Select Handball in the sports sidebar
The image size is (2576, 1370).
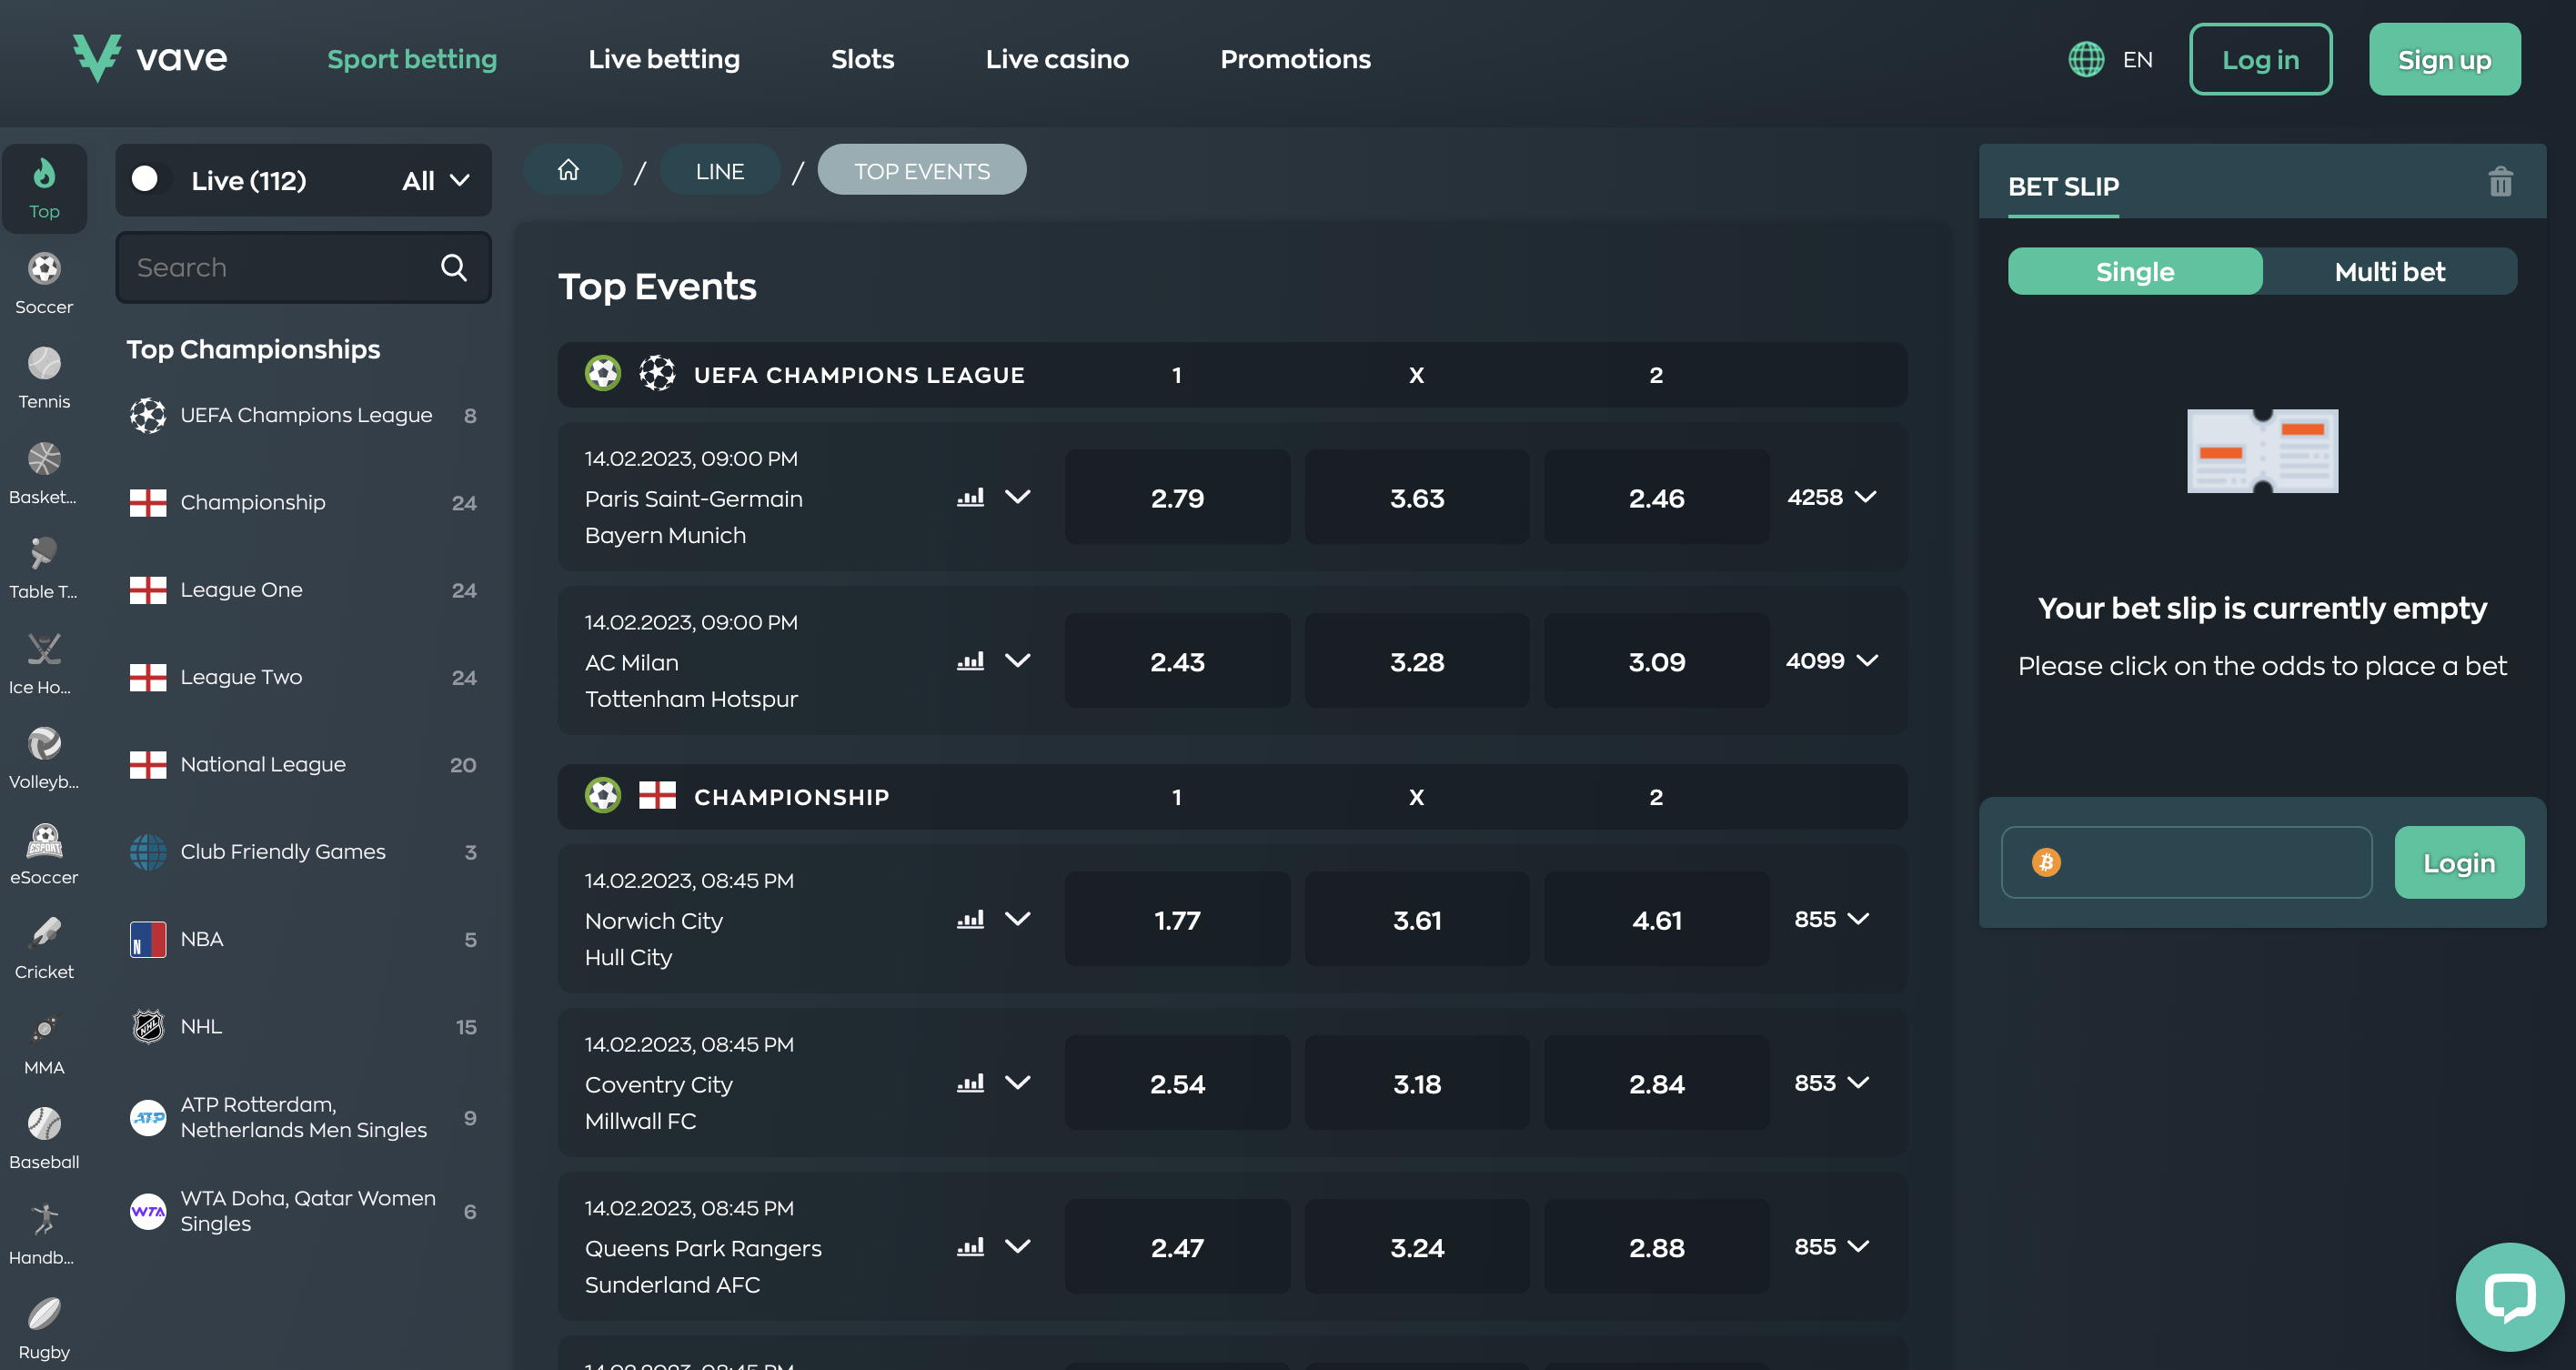[44, 1234]
